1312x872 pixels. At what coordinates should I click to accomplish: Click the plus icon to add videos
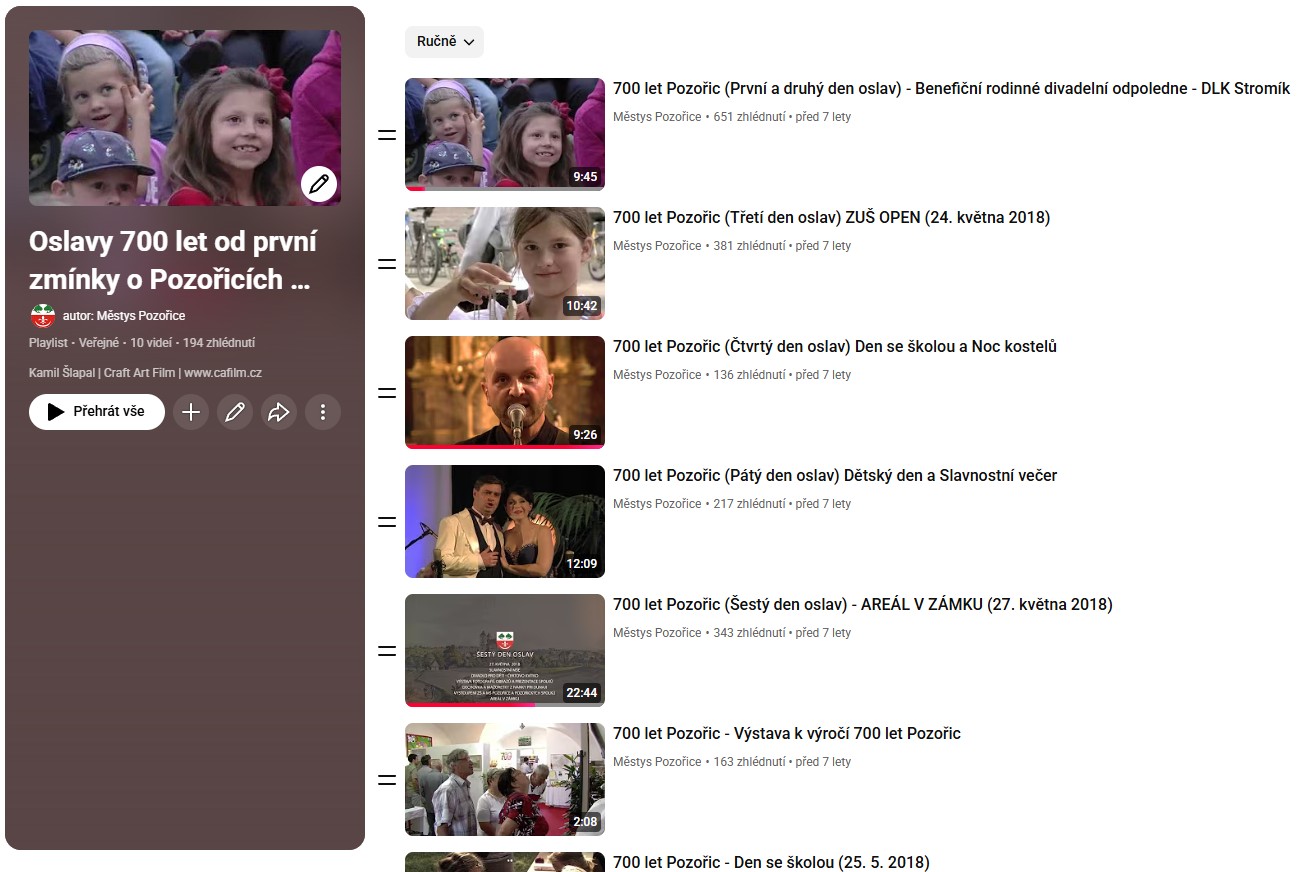191,412
